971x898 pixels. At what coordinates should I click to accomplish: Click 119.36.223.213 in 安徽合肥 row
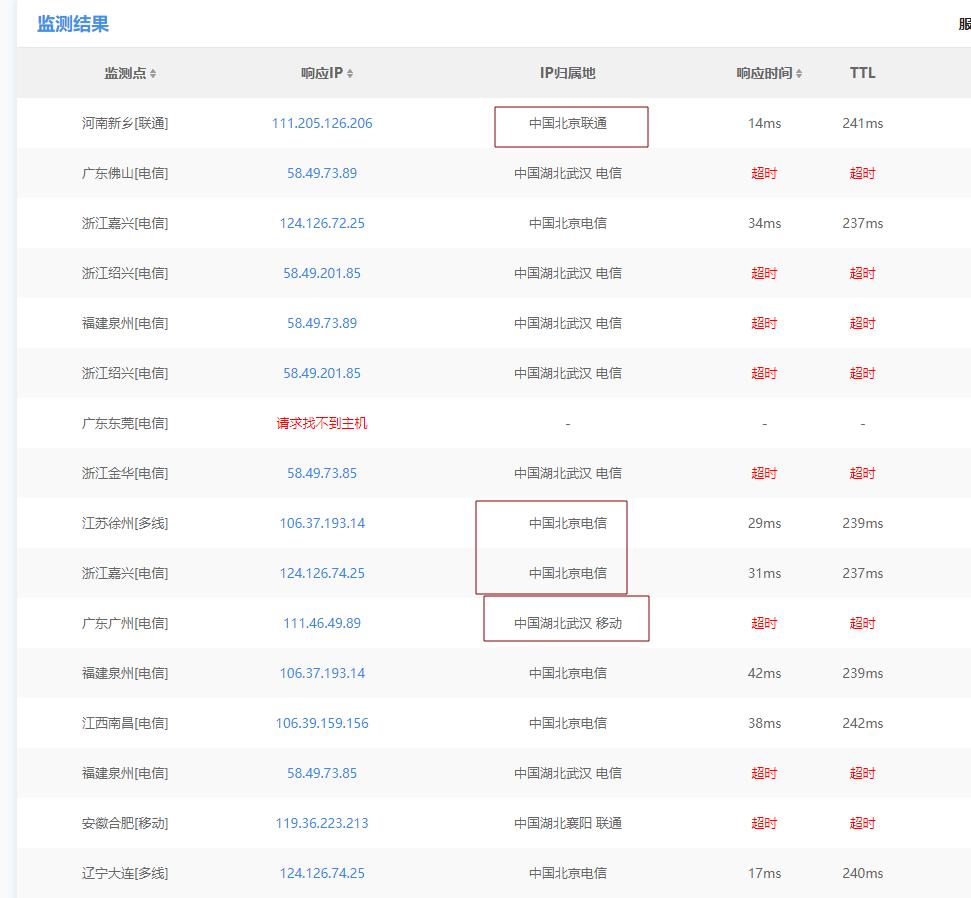(323, 822)
